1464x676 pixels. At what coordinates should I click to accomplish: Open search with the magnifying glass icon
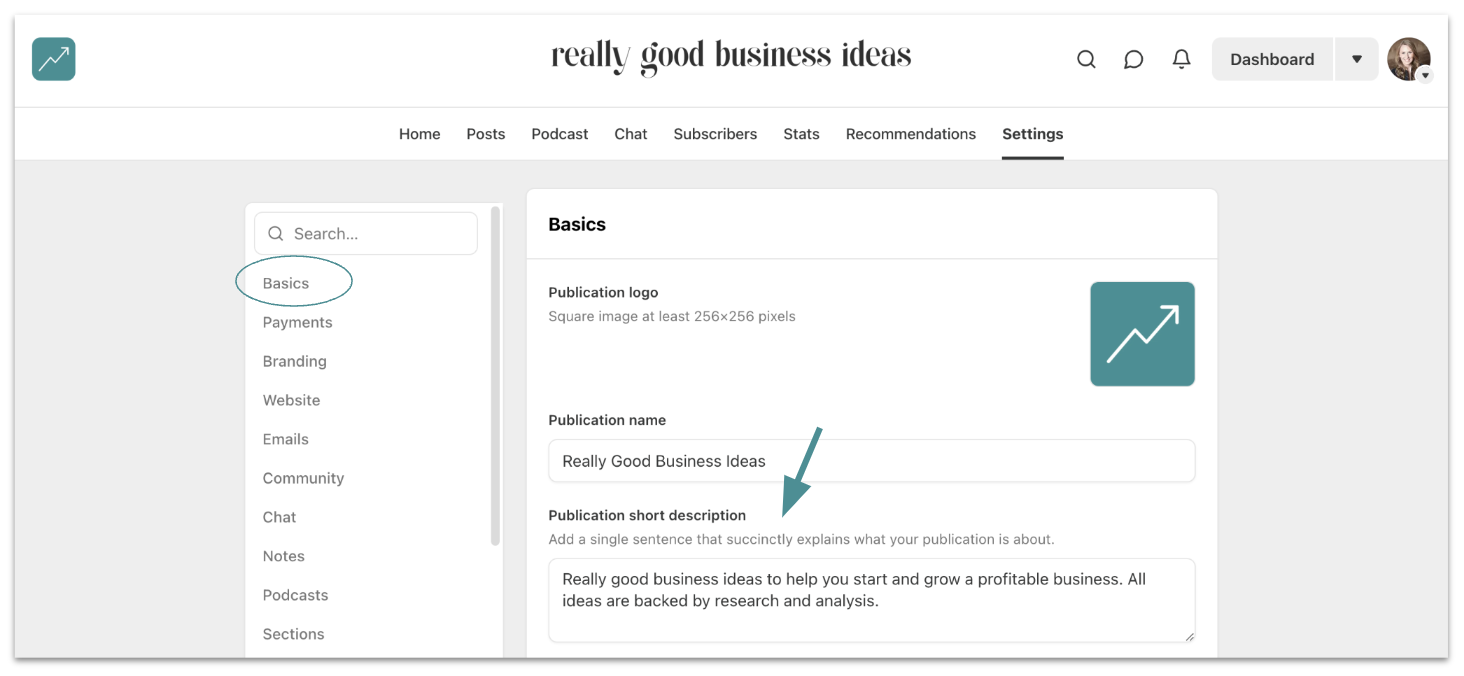1086,59
